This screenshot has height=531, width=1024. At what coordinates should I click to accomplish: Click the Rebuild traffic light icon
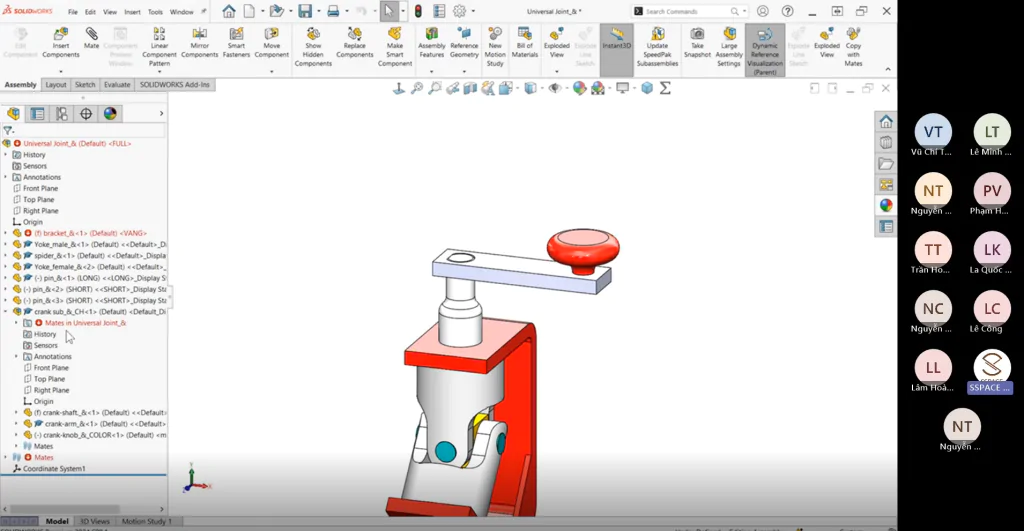[x=418, y=11]
